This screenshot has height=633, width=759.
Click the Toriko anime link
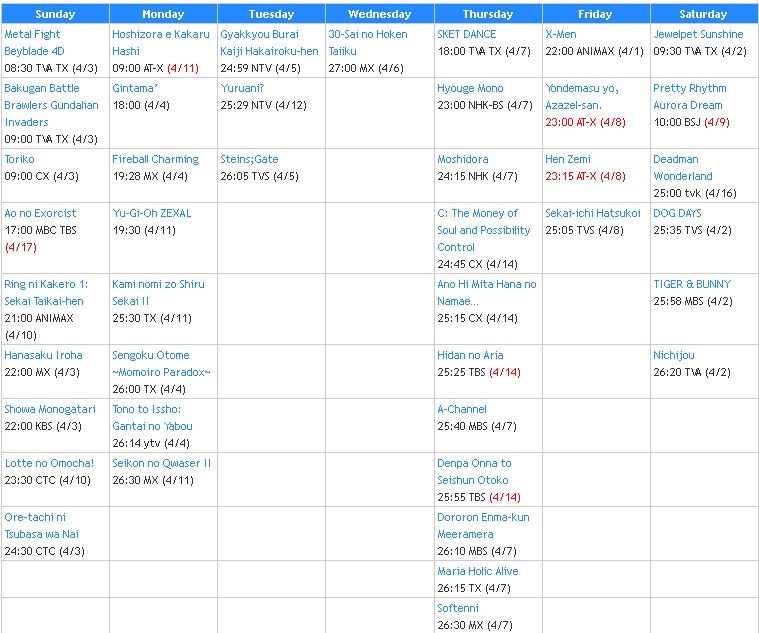tap(19, 159)
